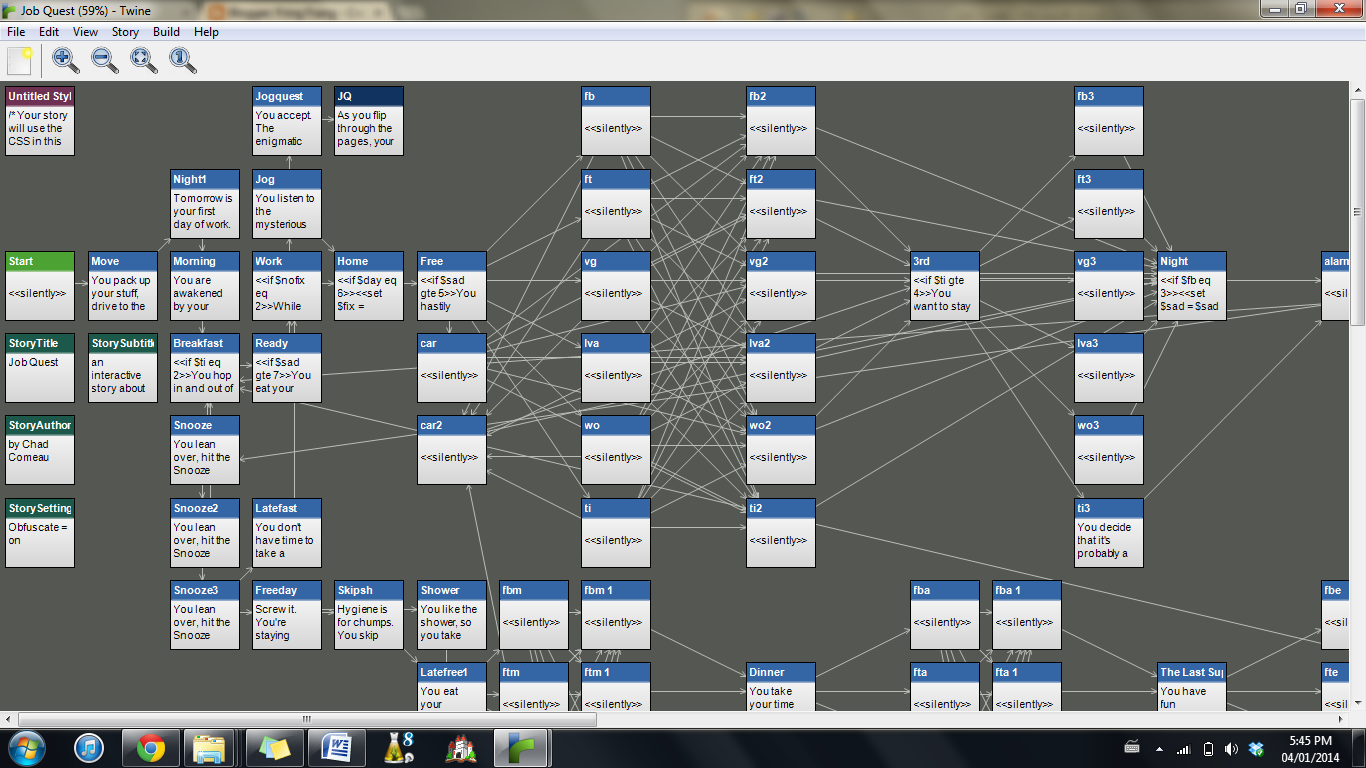Click the Zoom In magnifier icon

(x=66, y=61)
